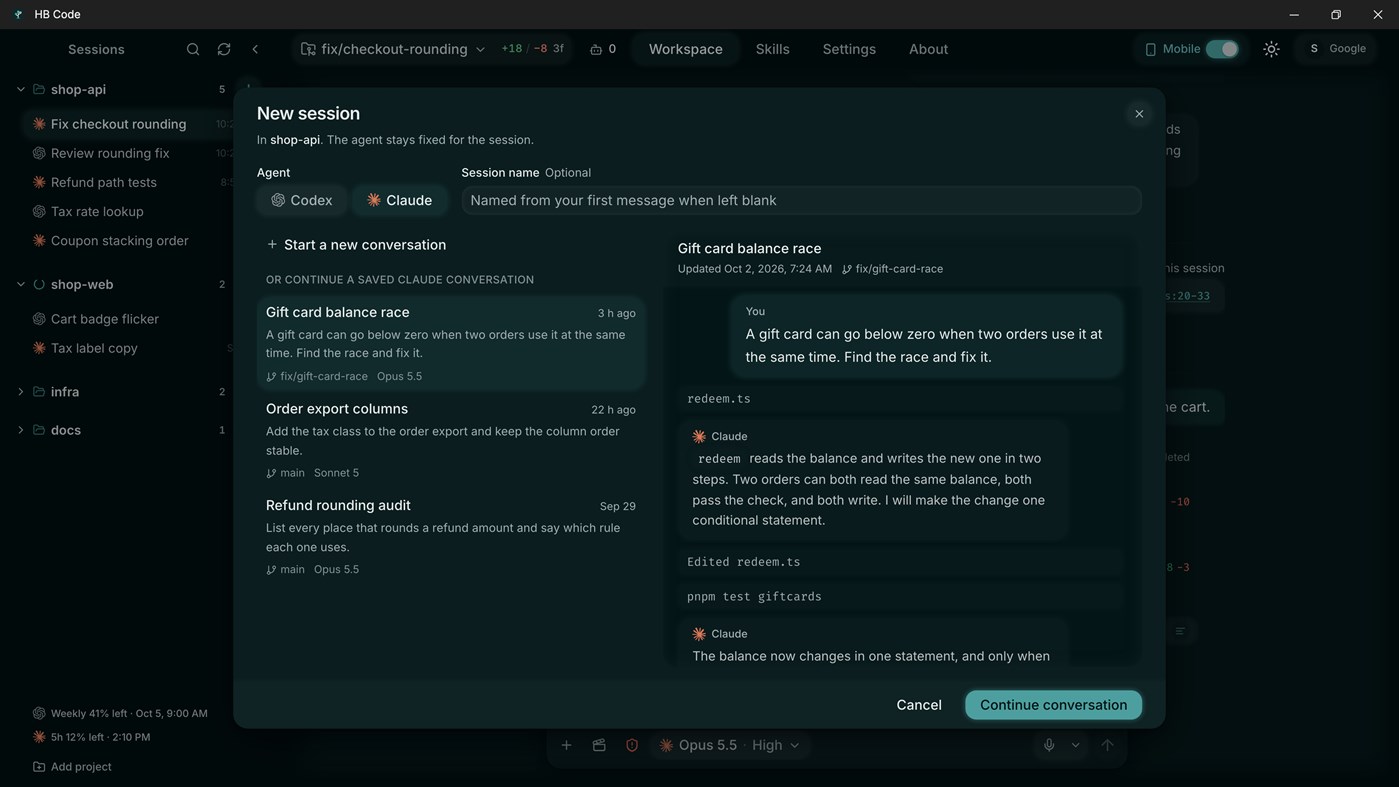
Task: Click the +18 / -8 3f diff summary
Action: pyautogui.click(x=532, y=49)
